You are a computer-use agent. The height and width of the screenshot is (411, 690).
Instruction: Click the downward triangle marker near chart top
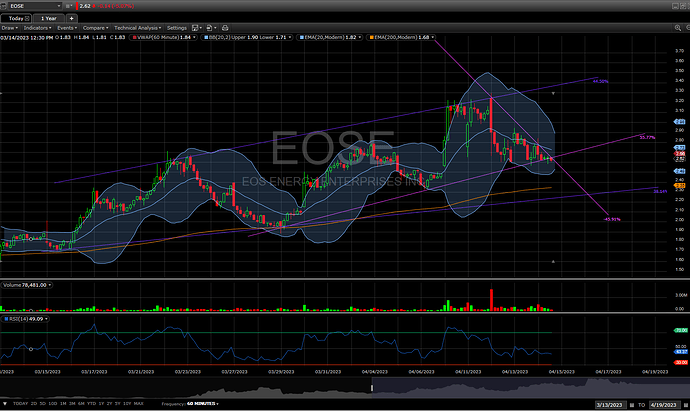553,93
